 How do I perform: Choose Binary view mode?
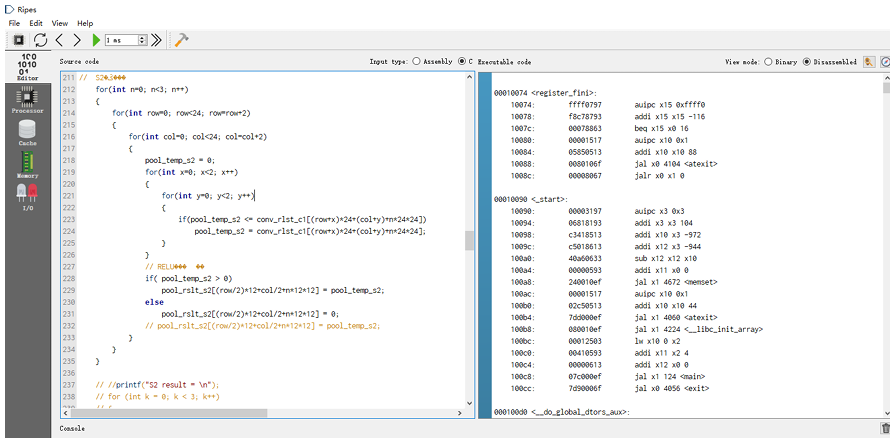pos(768,61)
